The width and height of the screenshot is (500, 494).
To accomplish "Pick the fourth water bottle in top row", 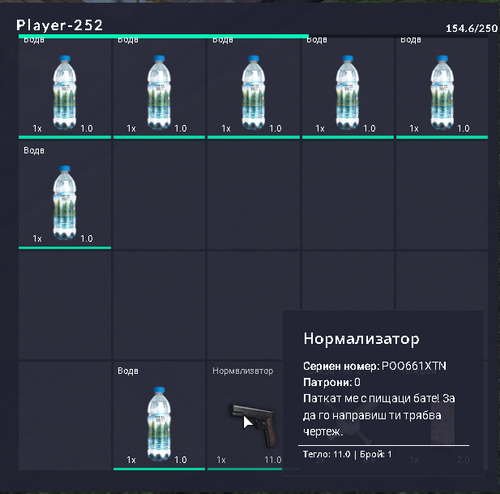I will (x=348, y=92).
